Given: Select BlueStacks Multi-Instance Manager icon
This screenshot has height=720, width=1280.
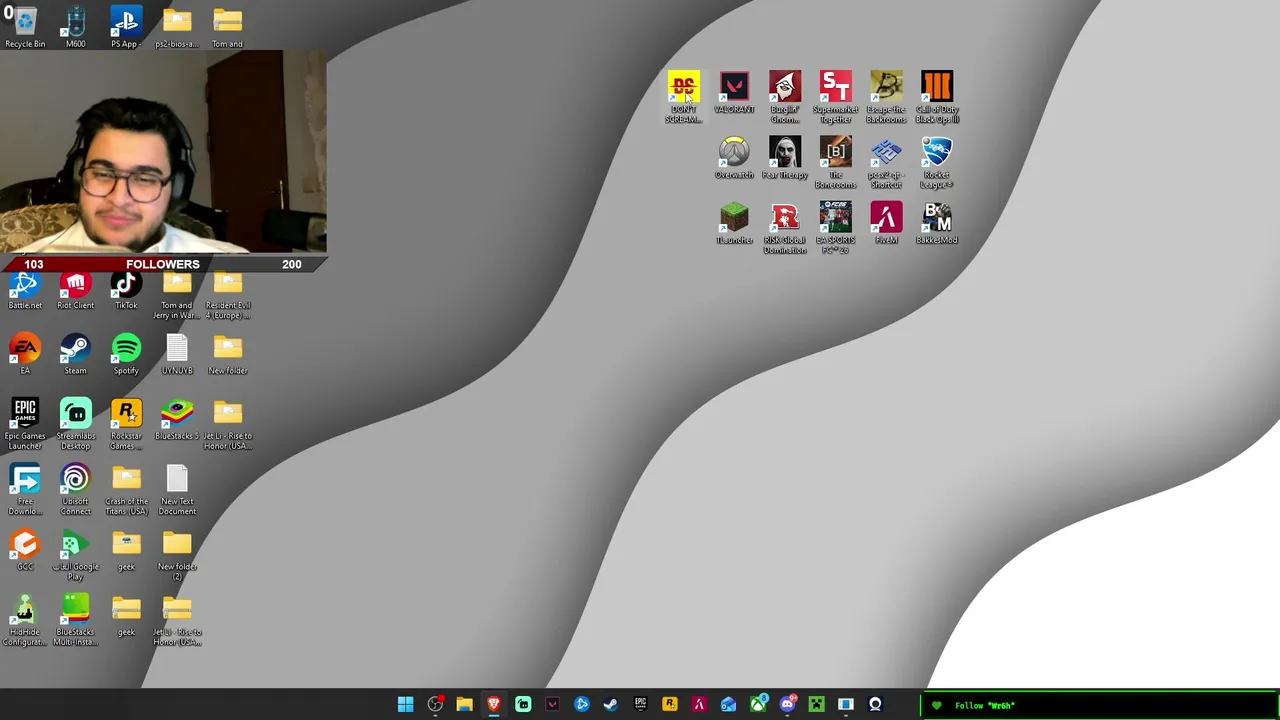Looking at the screenshot, I should tap(76, 620).
